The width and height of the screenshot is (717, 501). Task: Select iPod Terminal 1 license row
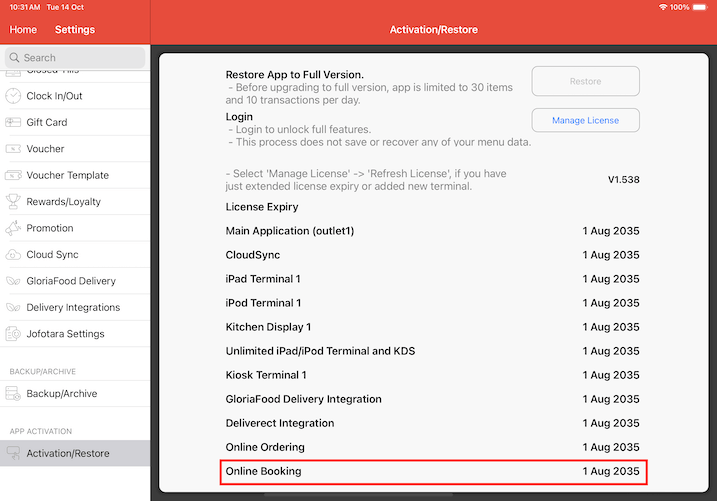432,303
